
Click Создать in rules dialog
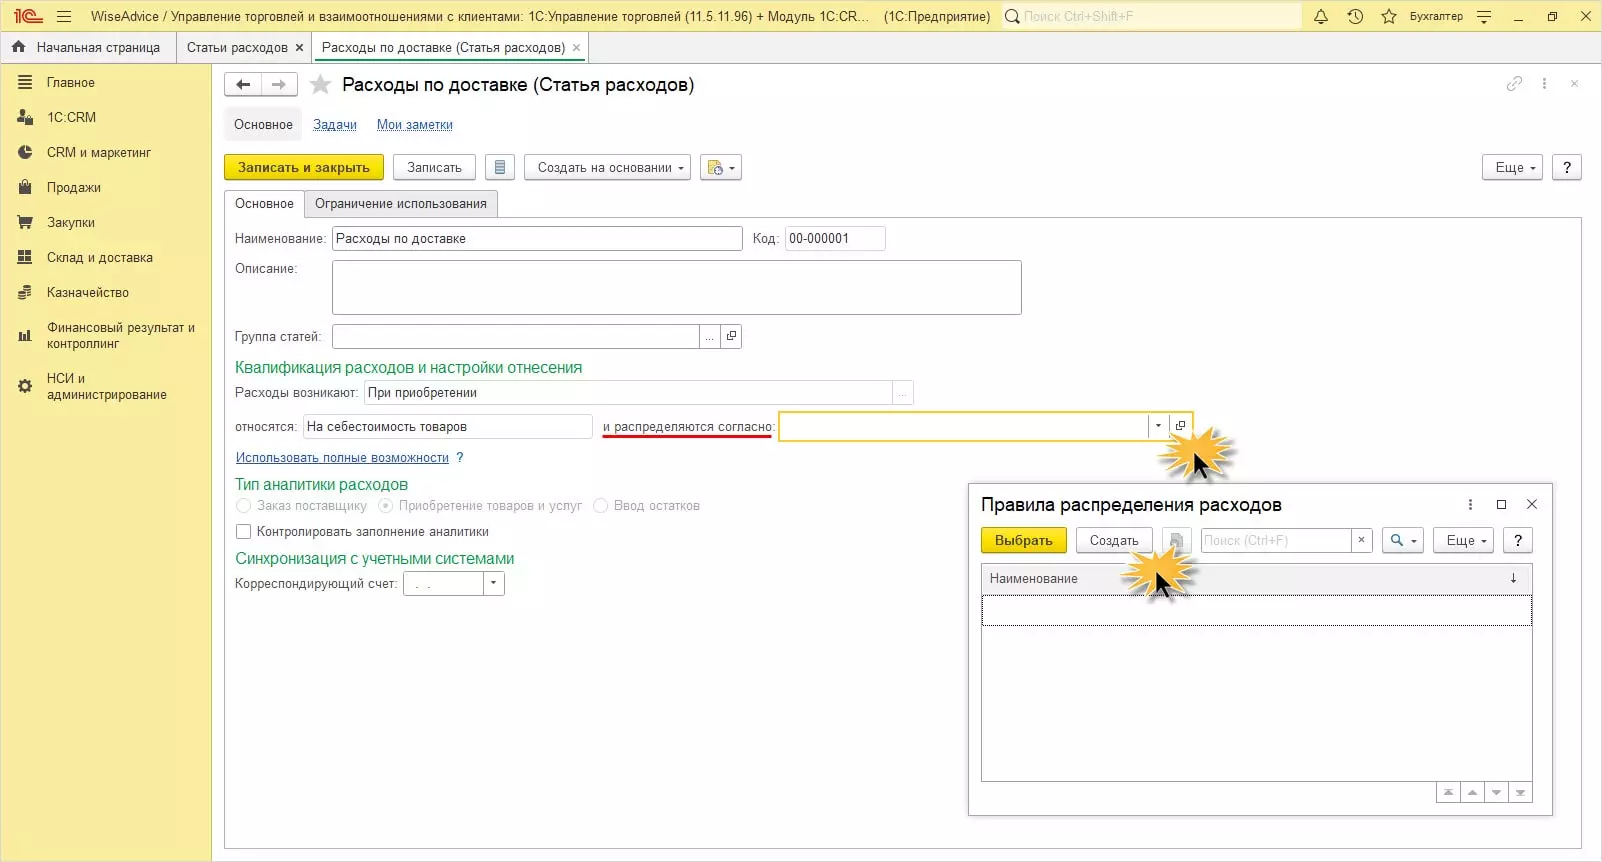pyautogui.click(x=1114, y=541)
